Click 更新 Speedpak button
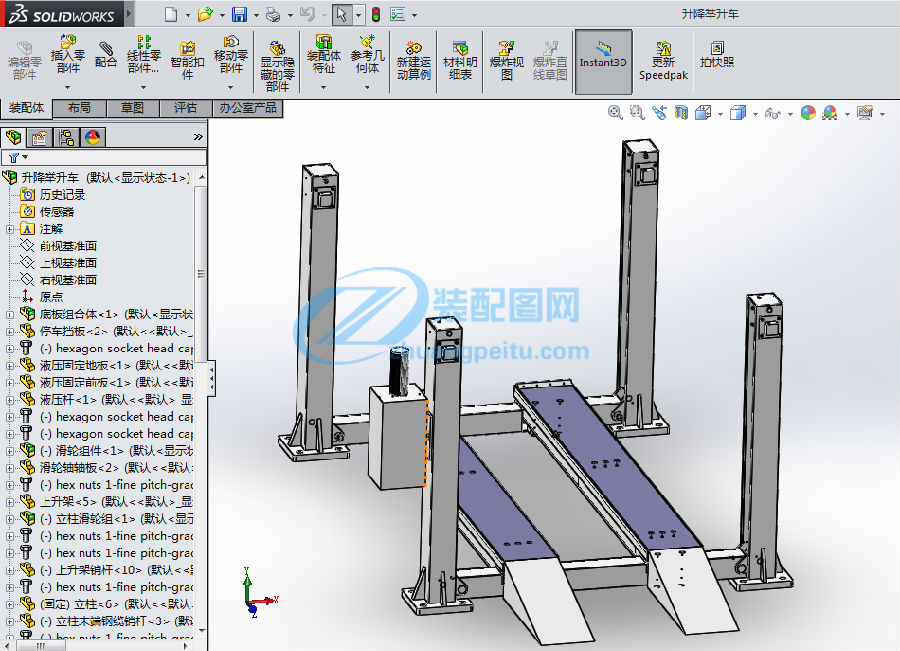The height and width of the screenshot is (651, 900). coord(663,60)
